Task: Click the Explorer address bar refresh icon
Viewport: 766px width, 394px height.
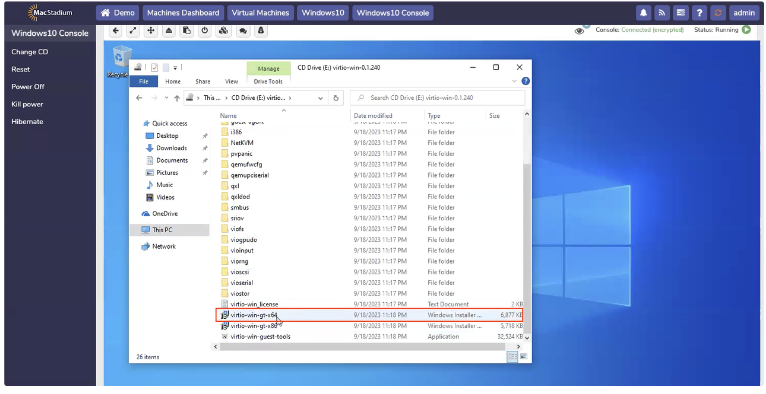Action: pos(336,98)
